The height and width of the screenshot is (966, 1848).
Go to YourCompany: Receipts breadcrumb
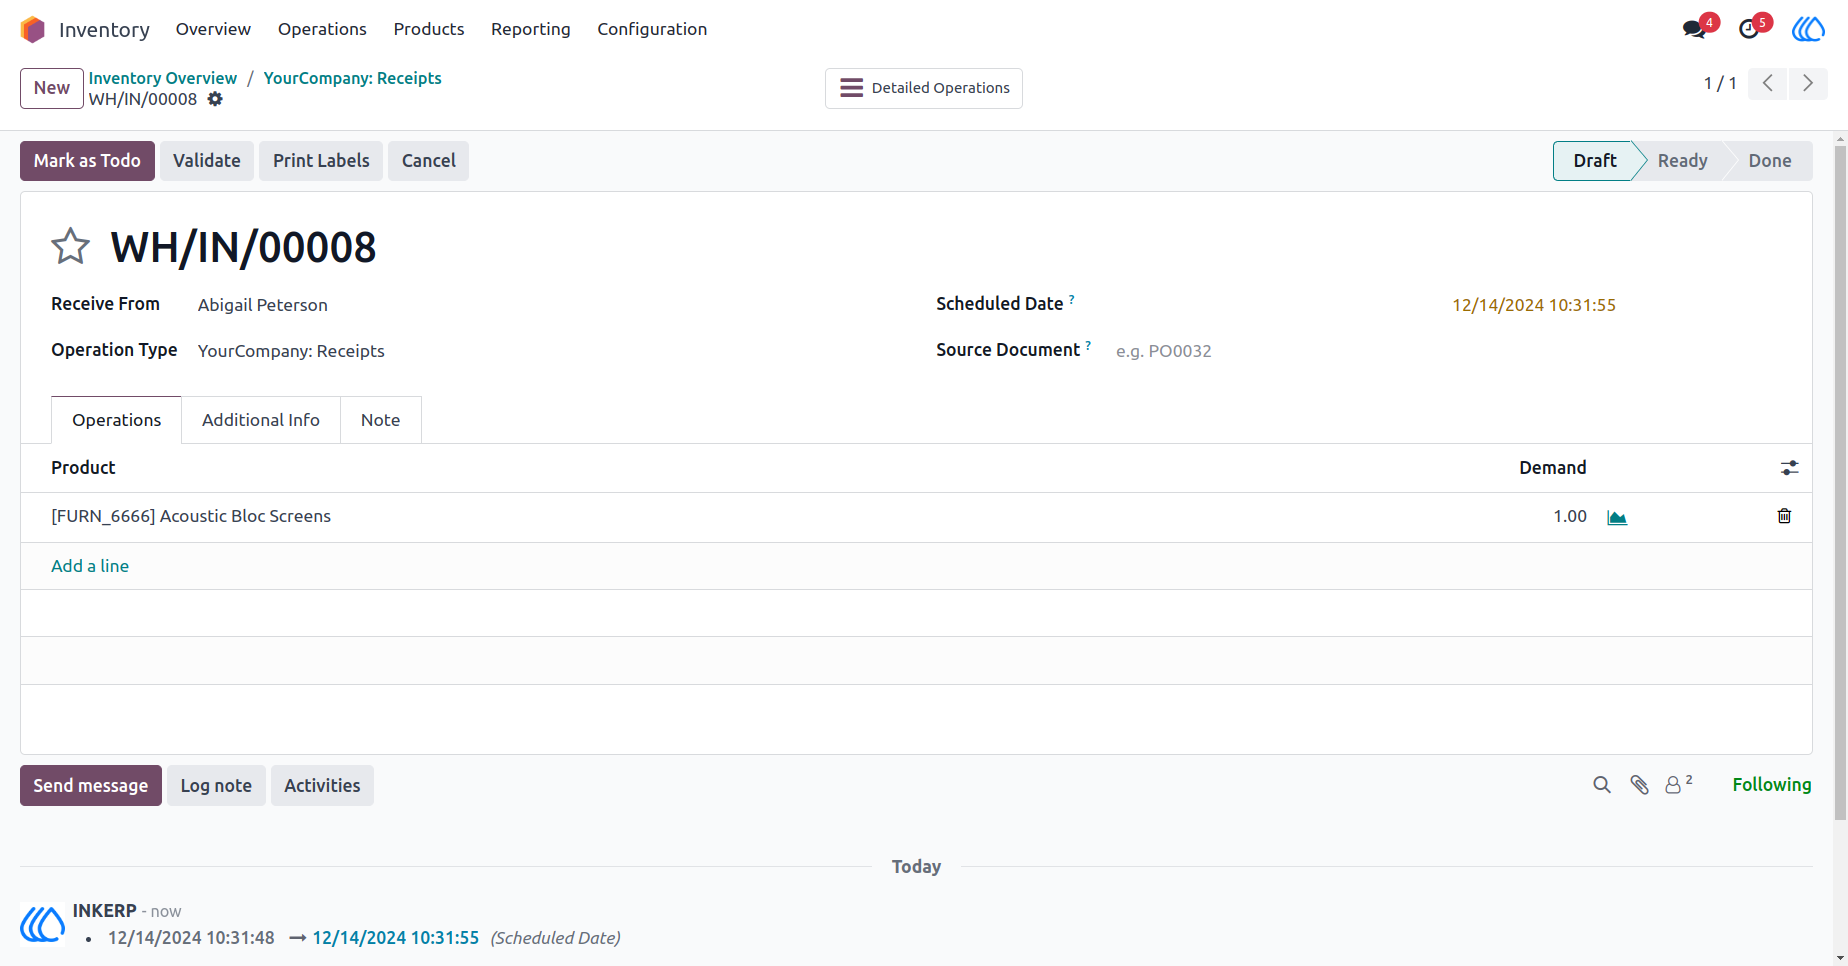tap(353, 78)
